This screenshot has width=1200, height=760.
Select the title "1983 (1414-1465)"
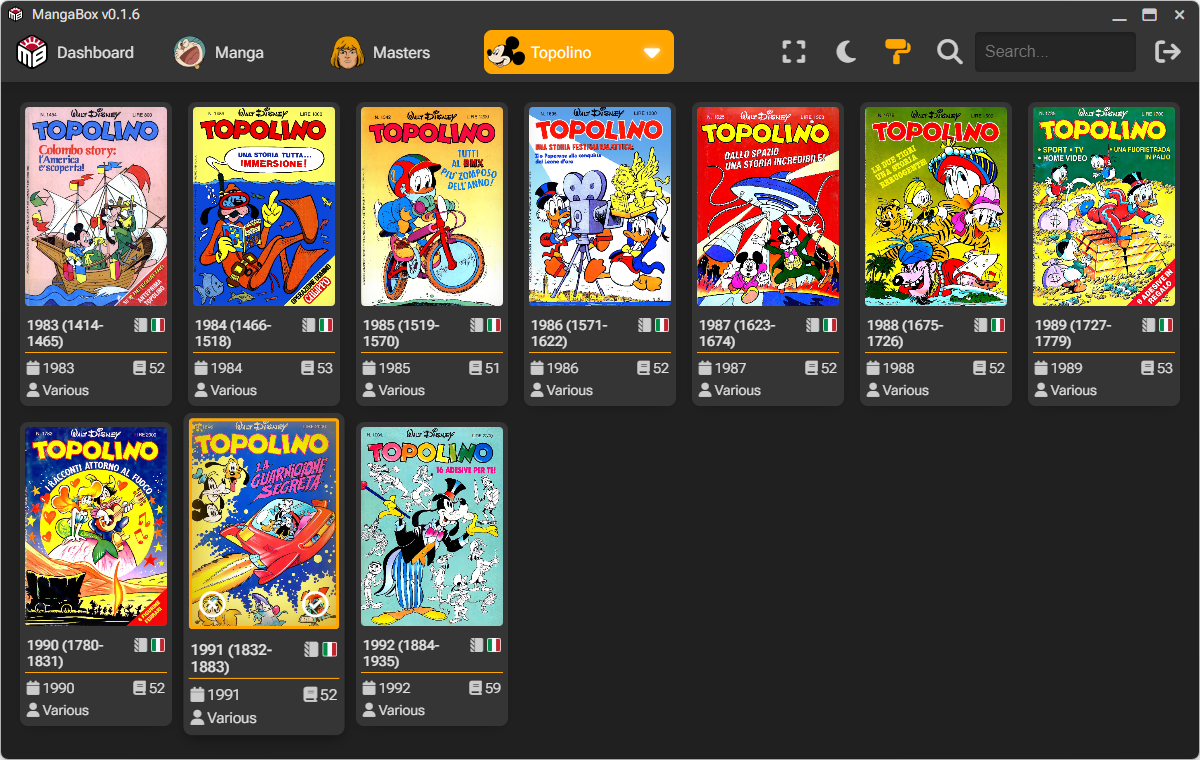tap(67, 333)
